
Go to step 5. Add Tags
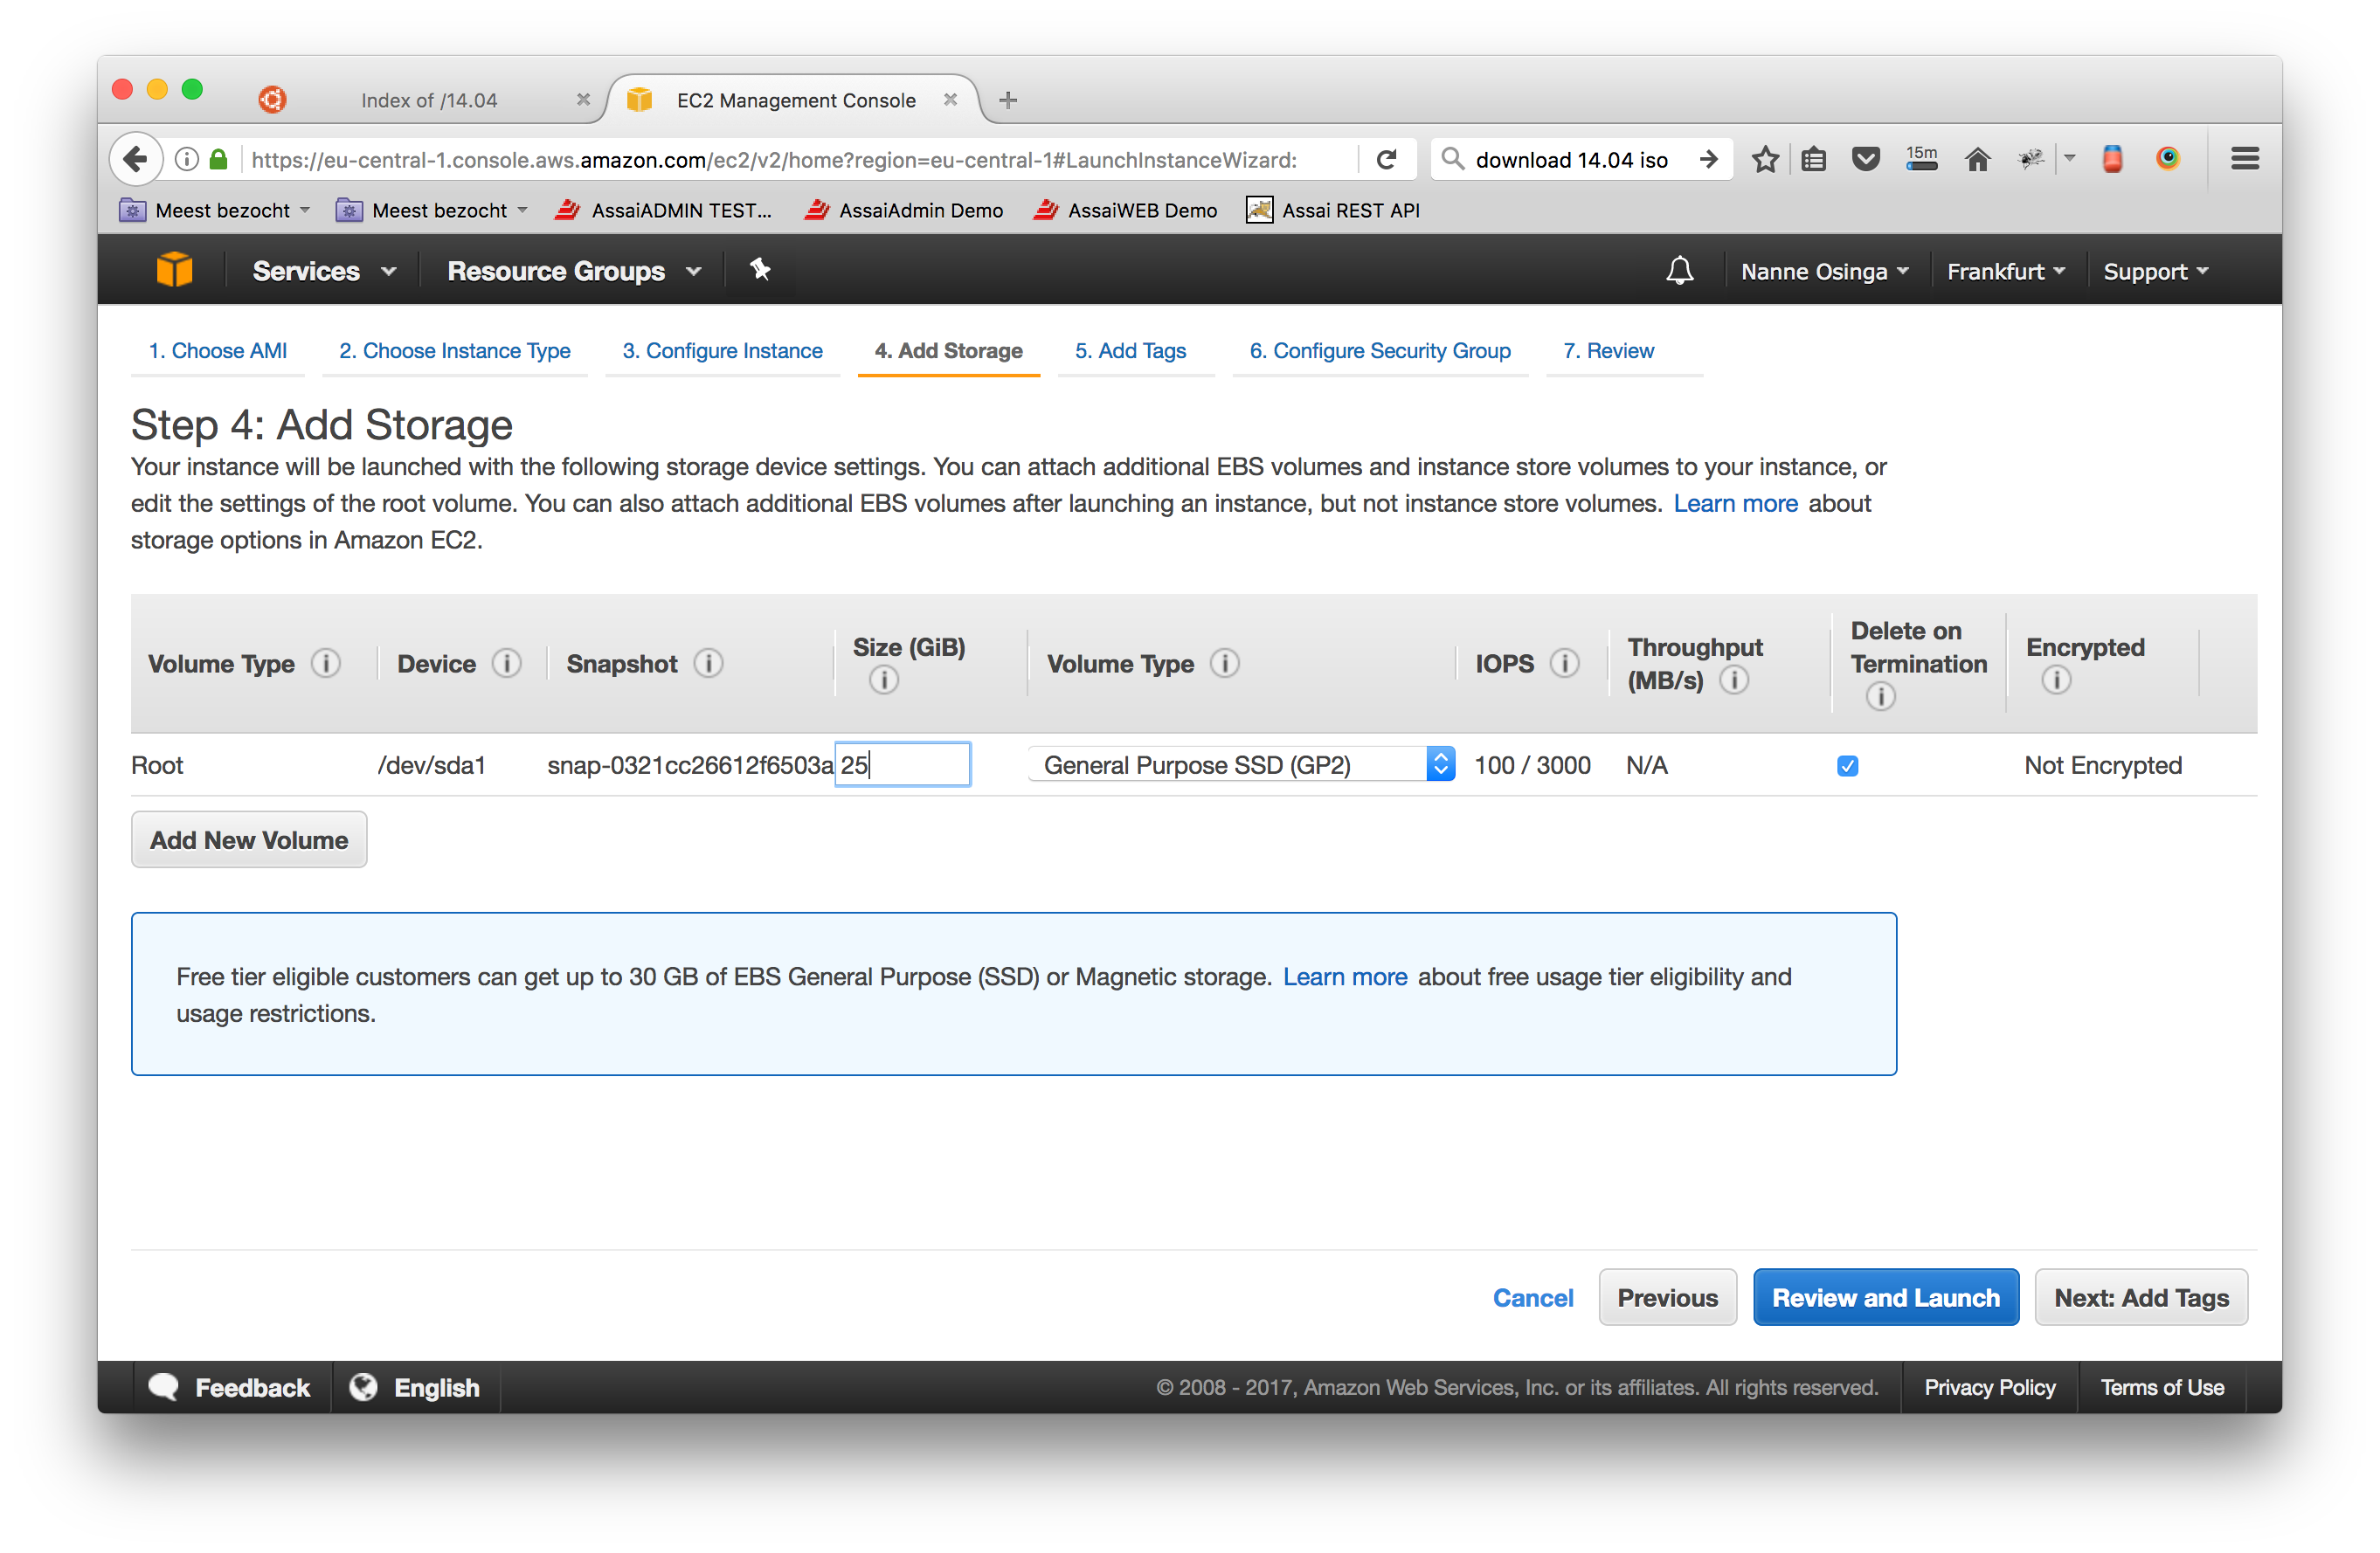[x=1131, y=351]
